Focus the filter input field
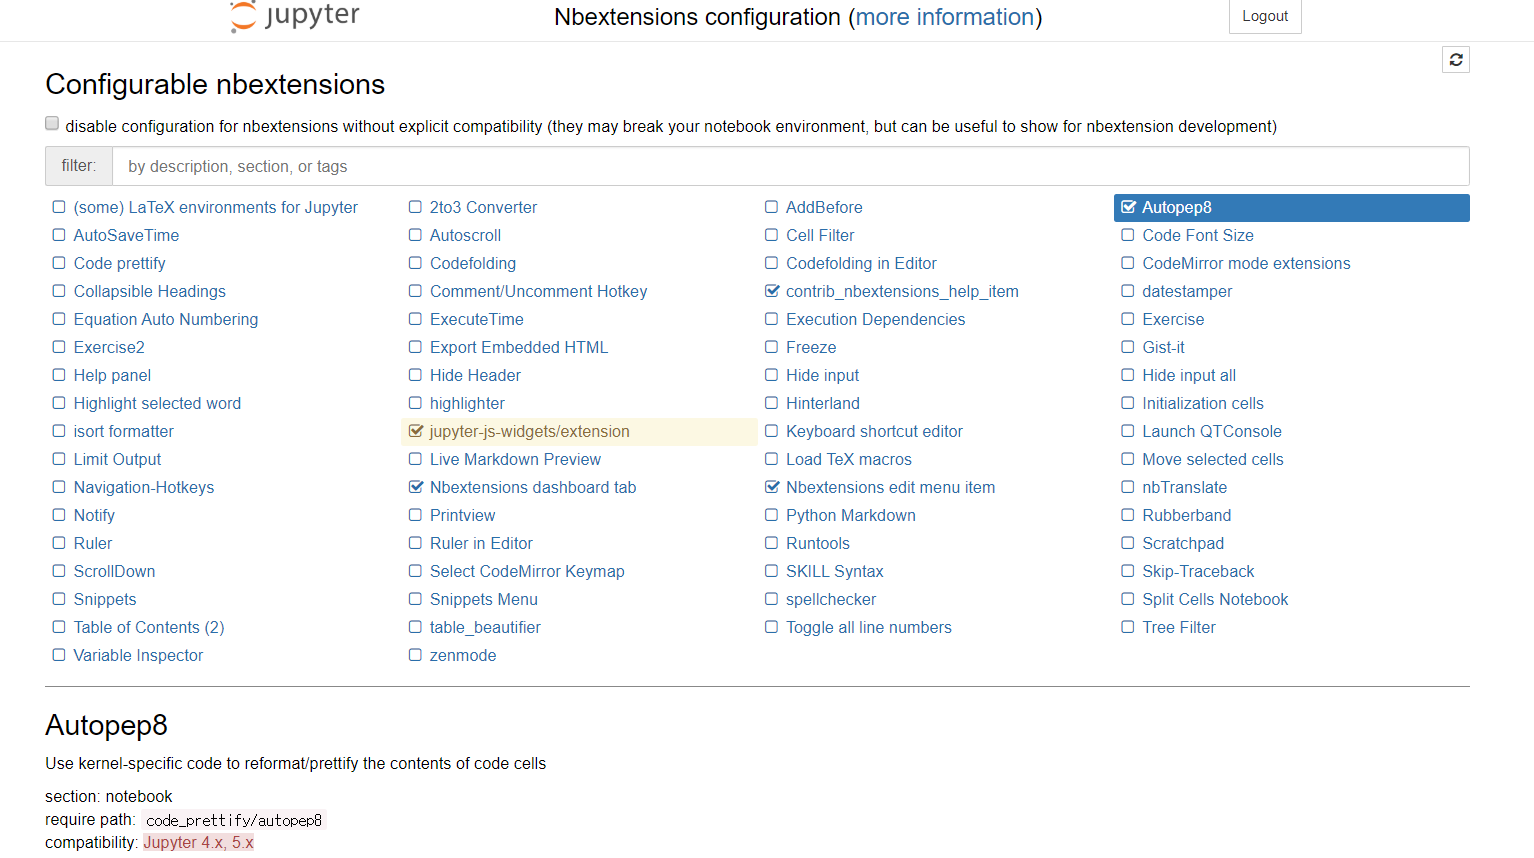 (790, 166)
